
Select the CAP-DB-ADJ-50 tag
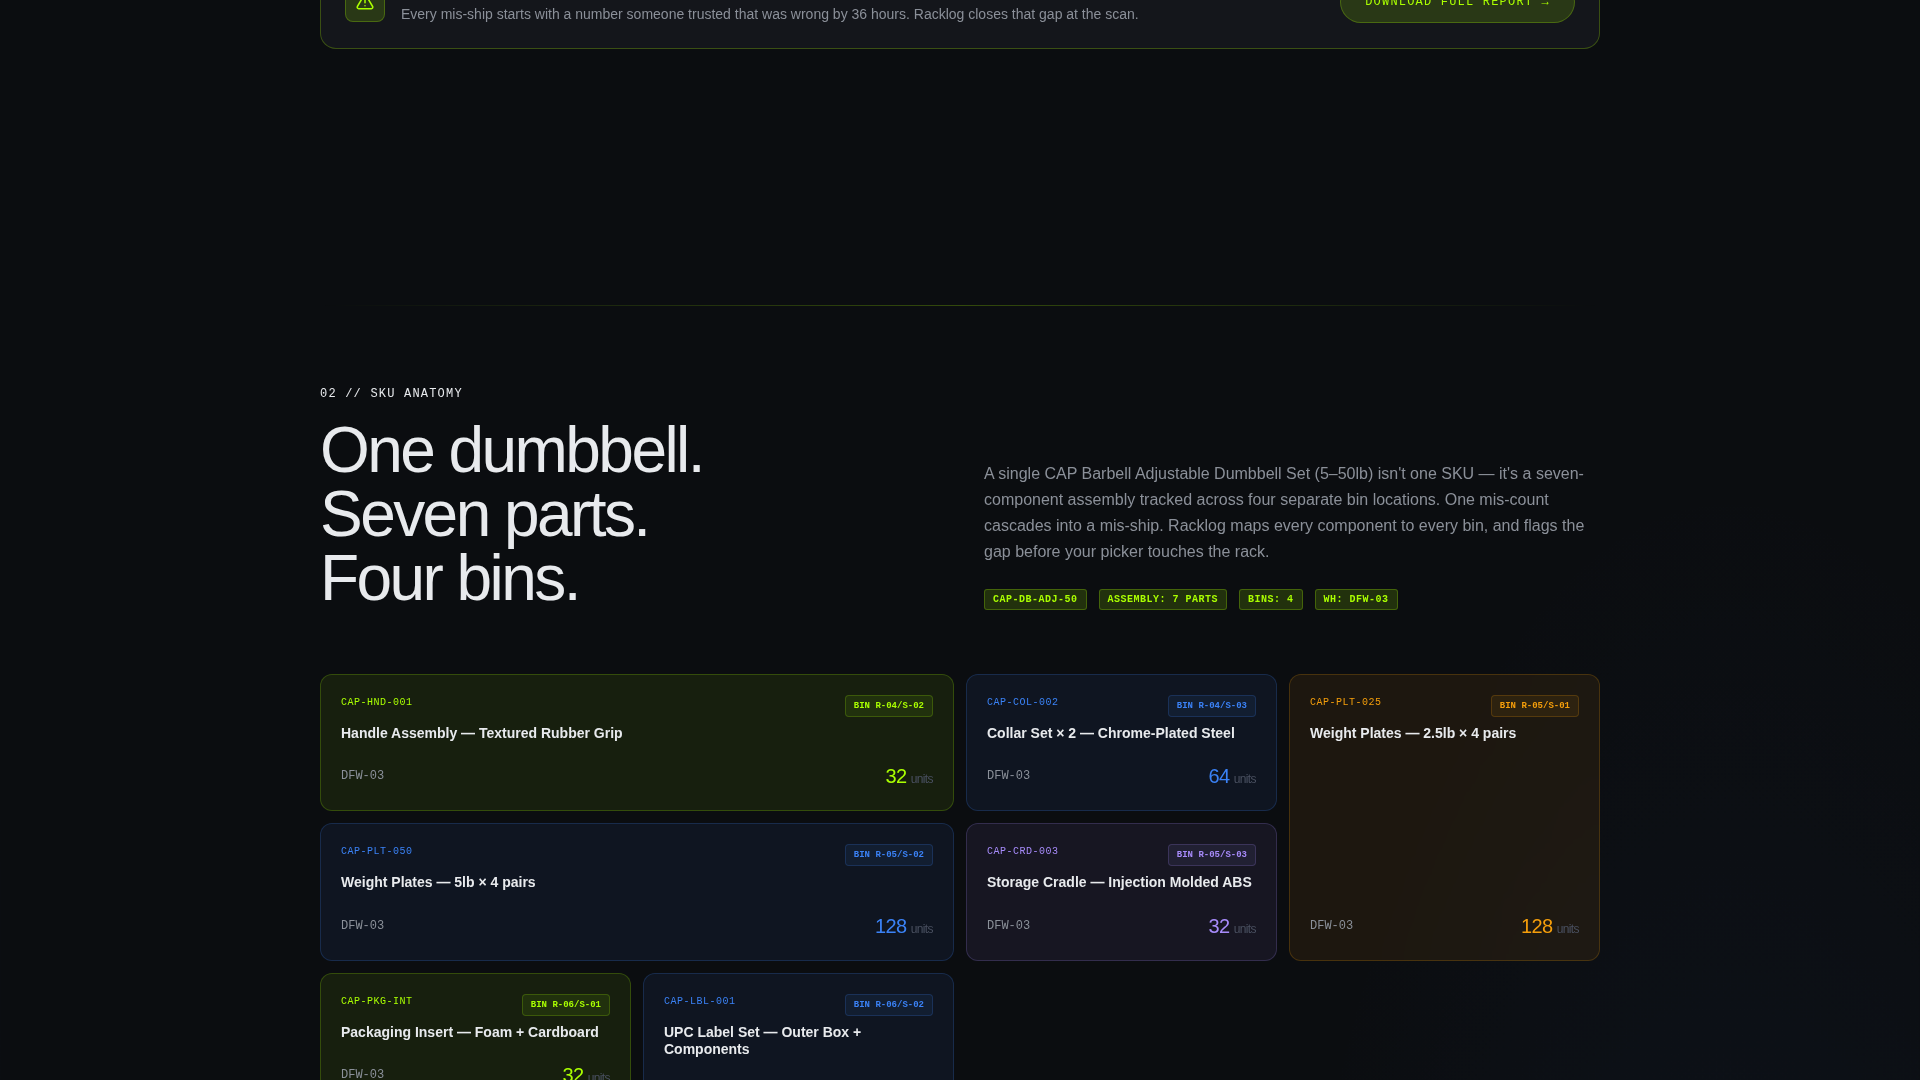point(1035,599)
